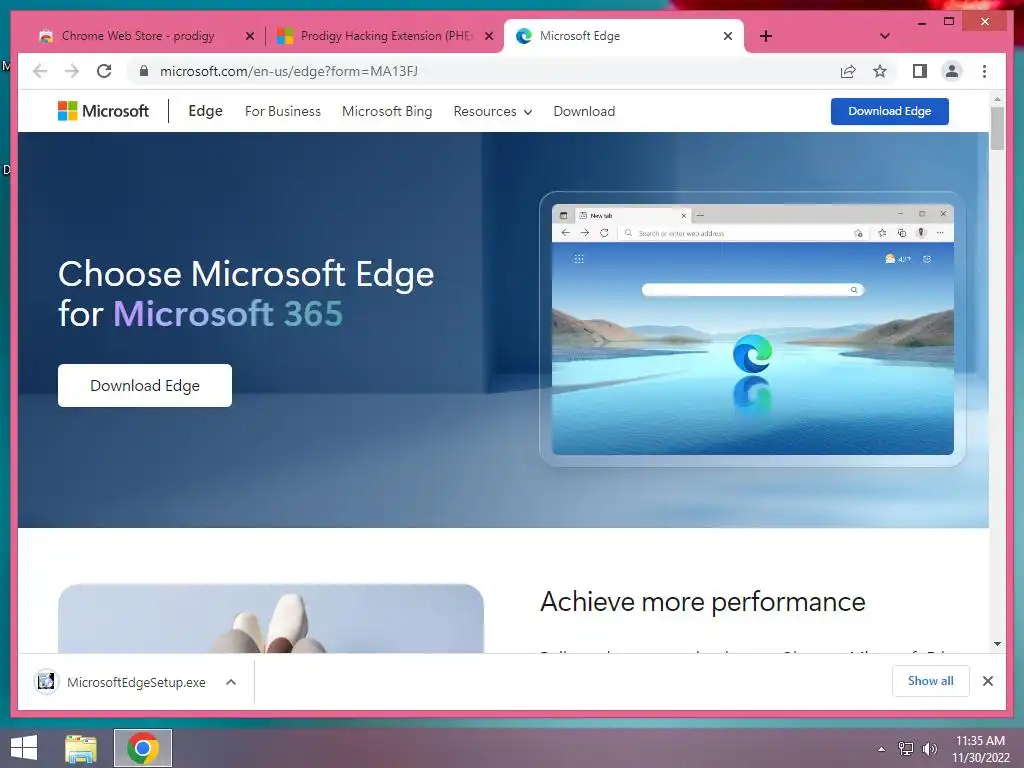Bookmark this page with the star icon
Viewport: 1024px width, 768px height.
(x=880, y=71)
